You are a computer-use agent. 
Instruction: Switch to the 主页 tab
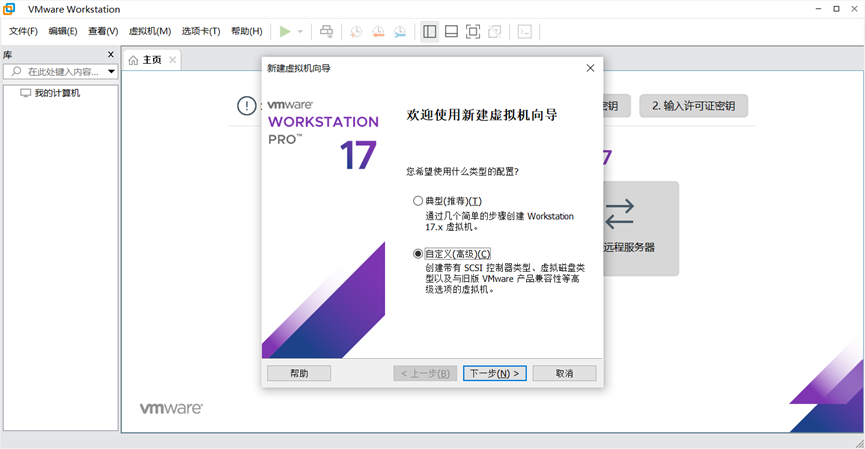coord(152,60)
